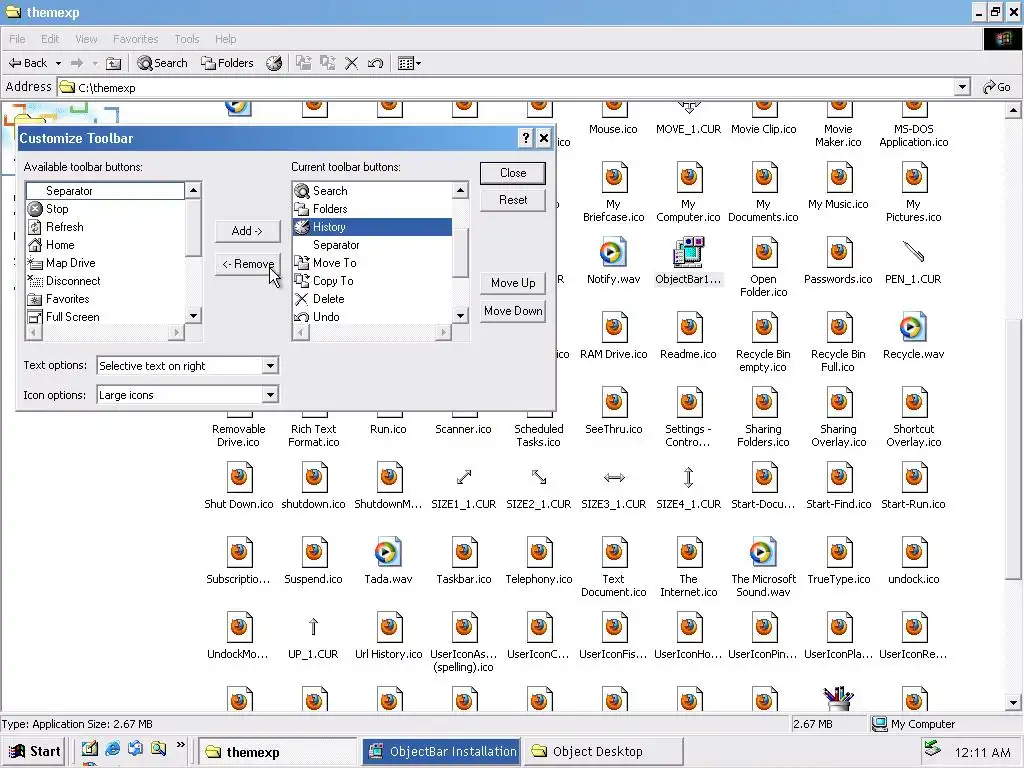Open the Edit menu

(50, 39)
